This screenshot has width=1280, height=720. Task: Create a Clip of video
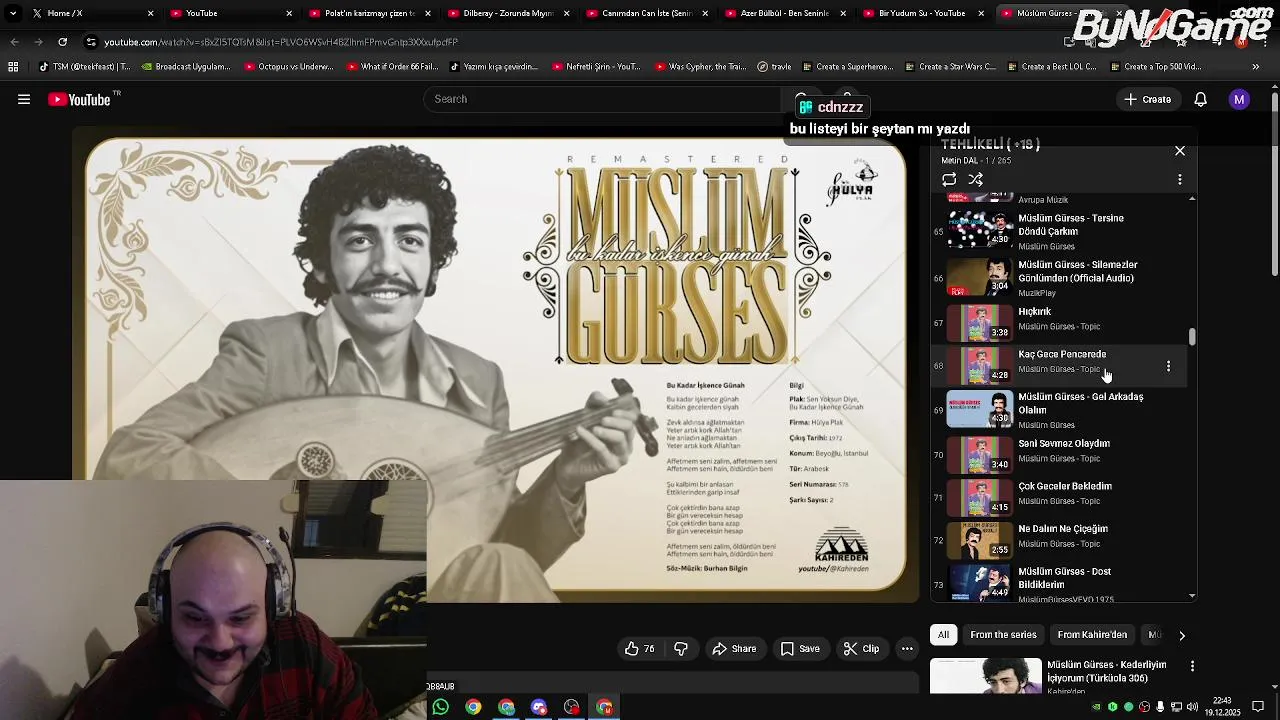tap(861, 649)
